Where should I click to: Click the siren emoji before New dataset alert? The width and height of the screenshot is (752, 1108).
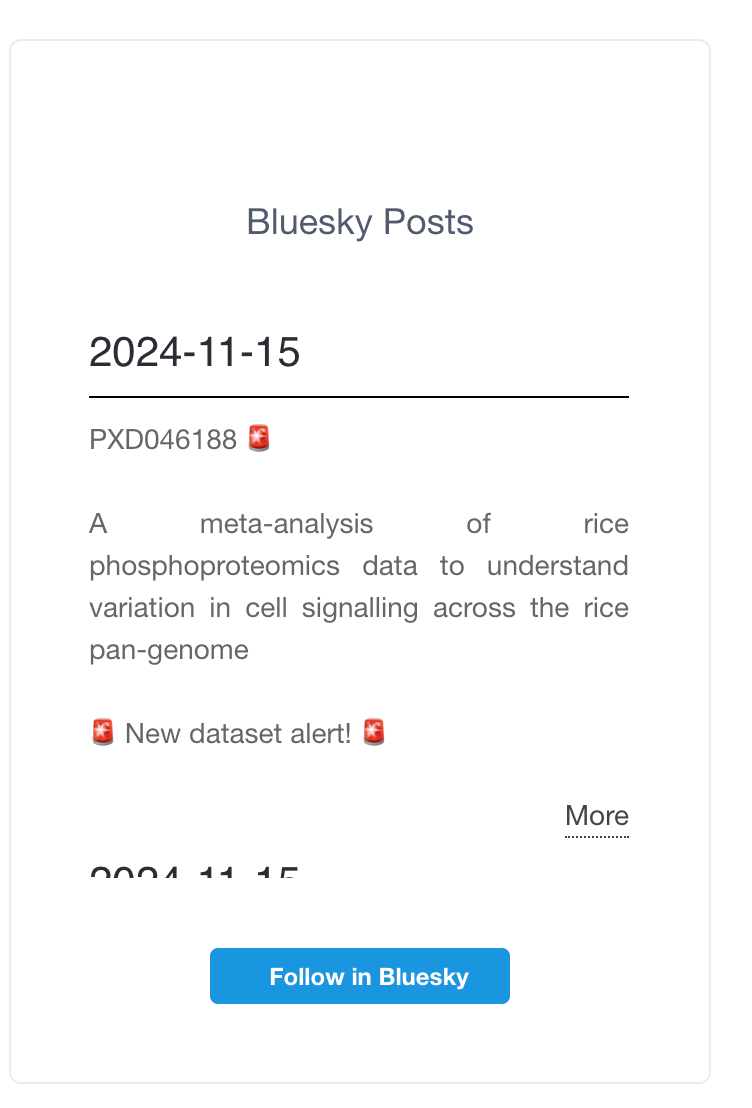(102, 733)
